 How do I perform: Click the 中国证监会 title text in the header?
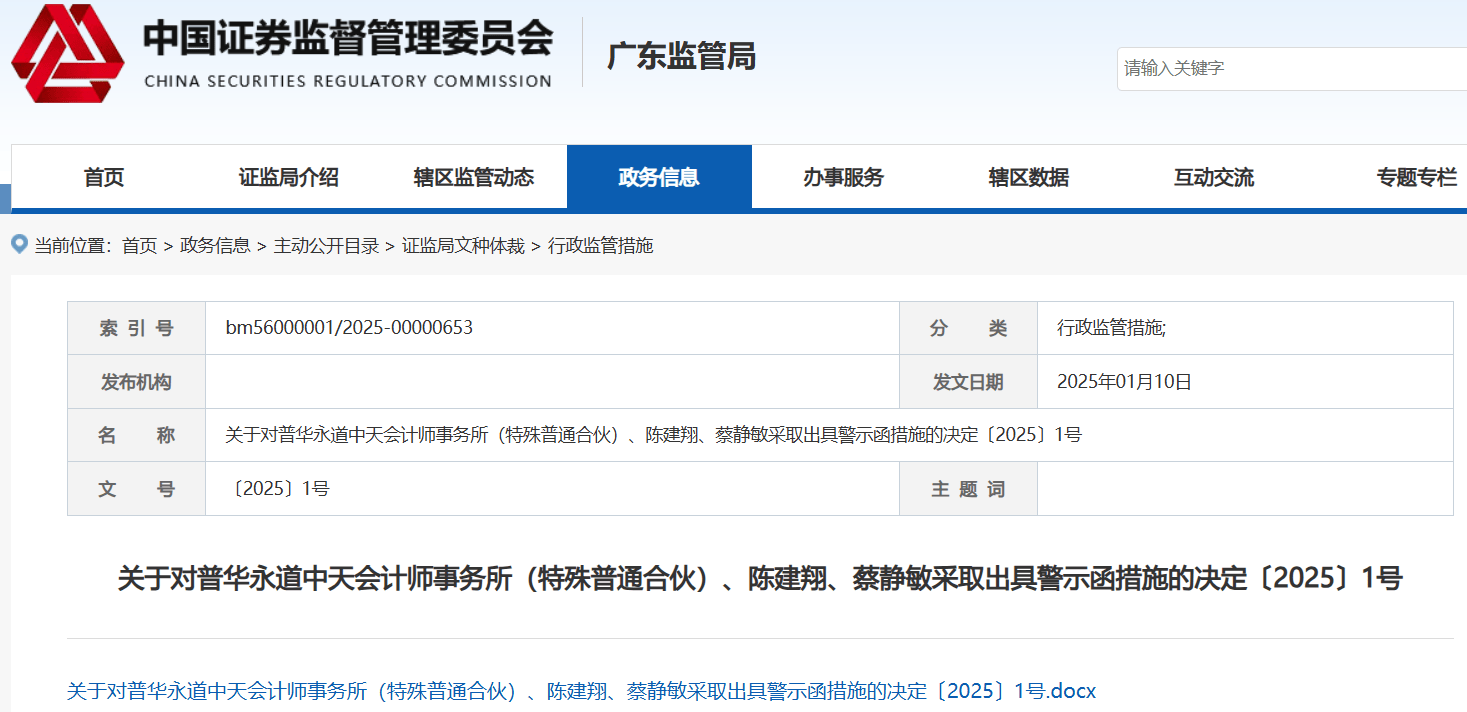pyautogui.click(x=348, y=38)
